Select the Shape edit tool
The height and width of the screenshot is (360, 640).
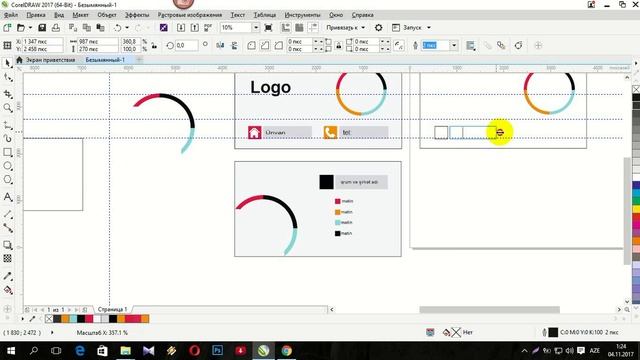[7, 78]
